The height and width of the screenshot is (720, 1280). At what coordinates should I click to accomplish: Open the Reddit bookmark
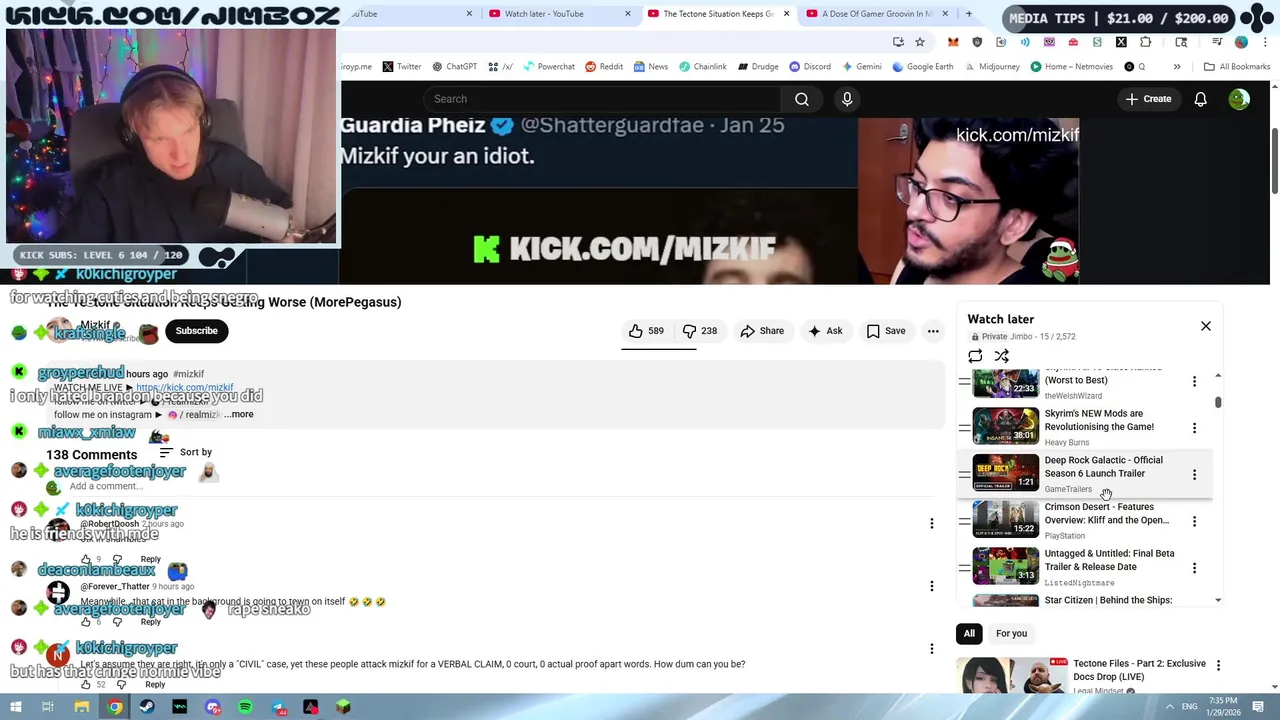click(x=604, y=67)
